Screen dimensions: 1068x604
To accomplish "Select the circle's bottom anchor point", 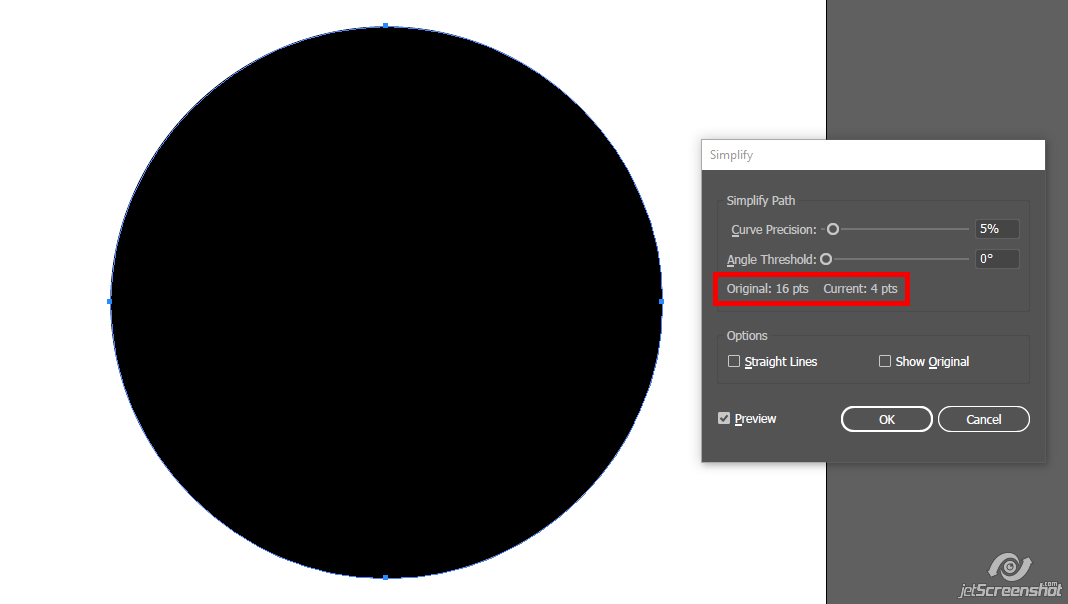I will click(x=386, y=577).
